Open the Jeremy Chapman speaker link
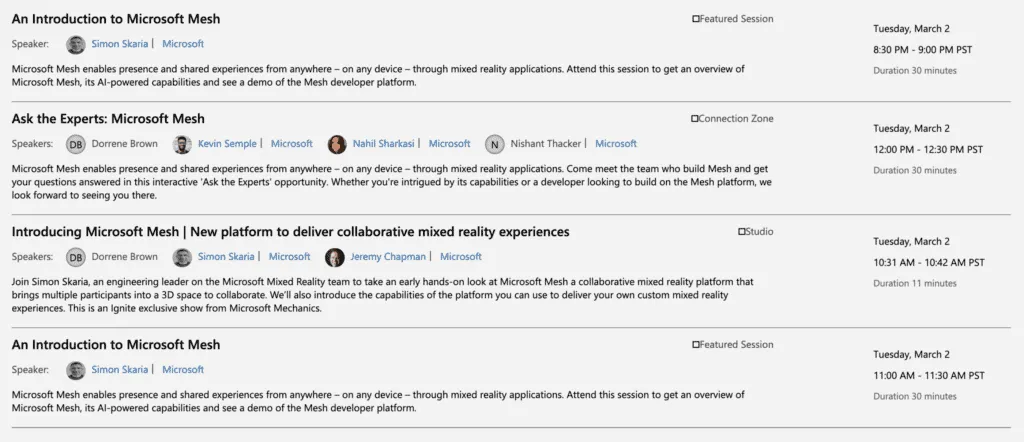The image size is (1024, 442). [x=381, y=257]
